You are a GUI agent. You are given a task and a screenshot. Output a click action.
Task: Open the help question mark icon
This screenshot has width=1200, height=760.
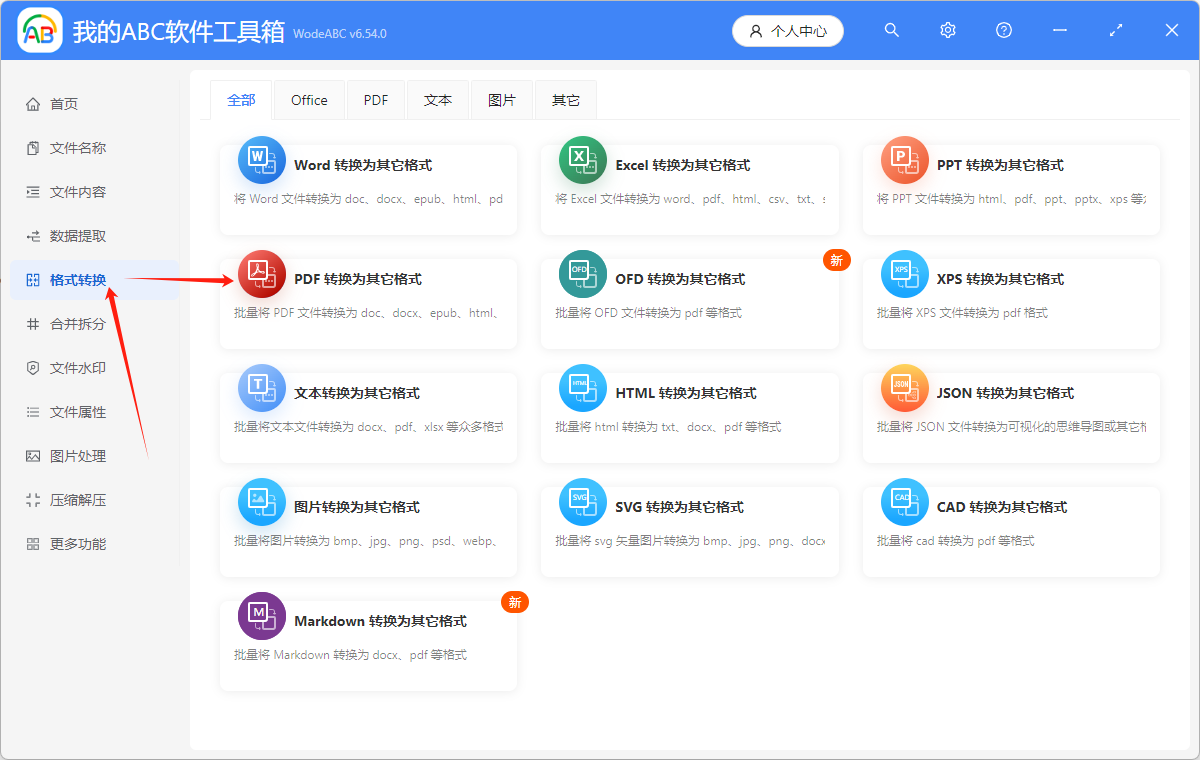(1003, 30)
